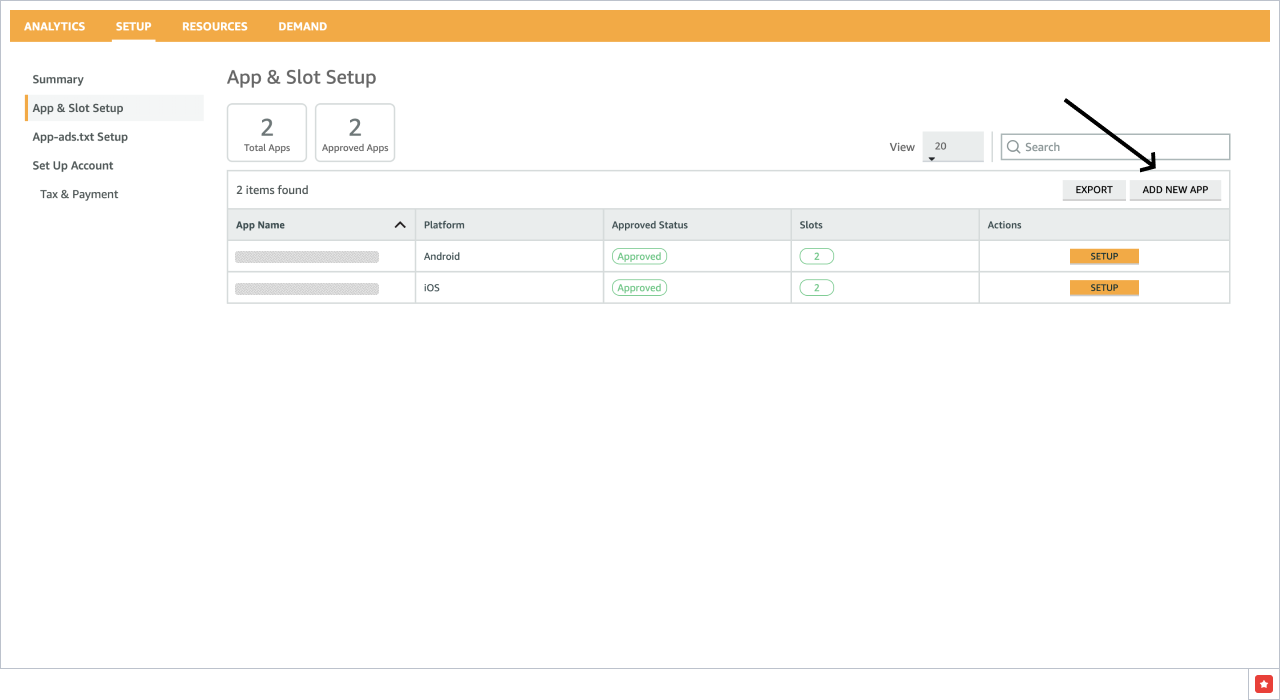Click the Android row slots badge
The image size is (1280, 700).
(x=816, y=257)
